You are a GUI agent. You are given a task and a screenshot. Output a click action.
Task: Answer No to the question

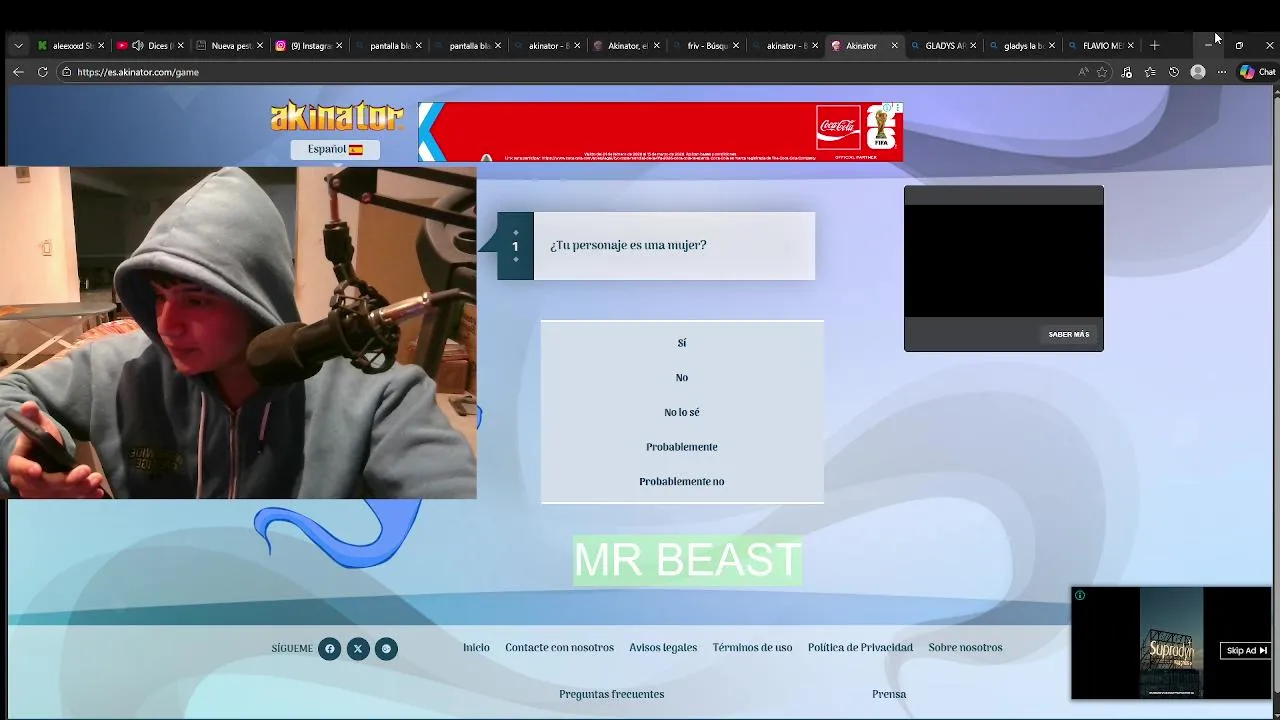click(682, 378)
